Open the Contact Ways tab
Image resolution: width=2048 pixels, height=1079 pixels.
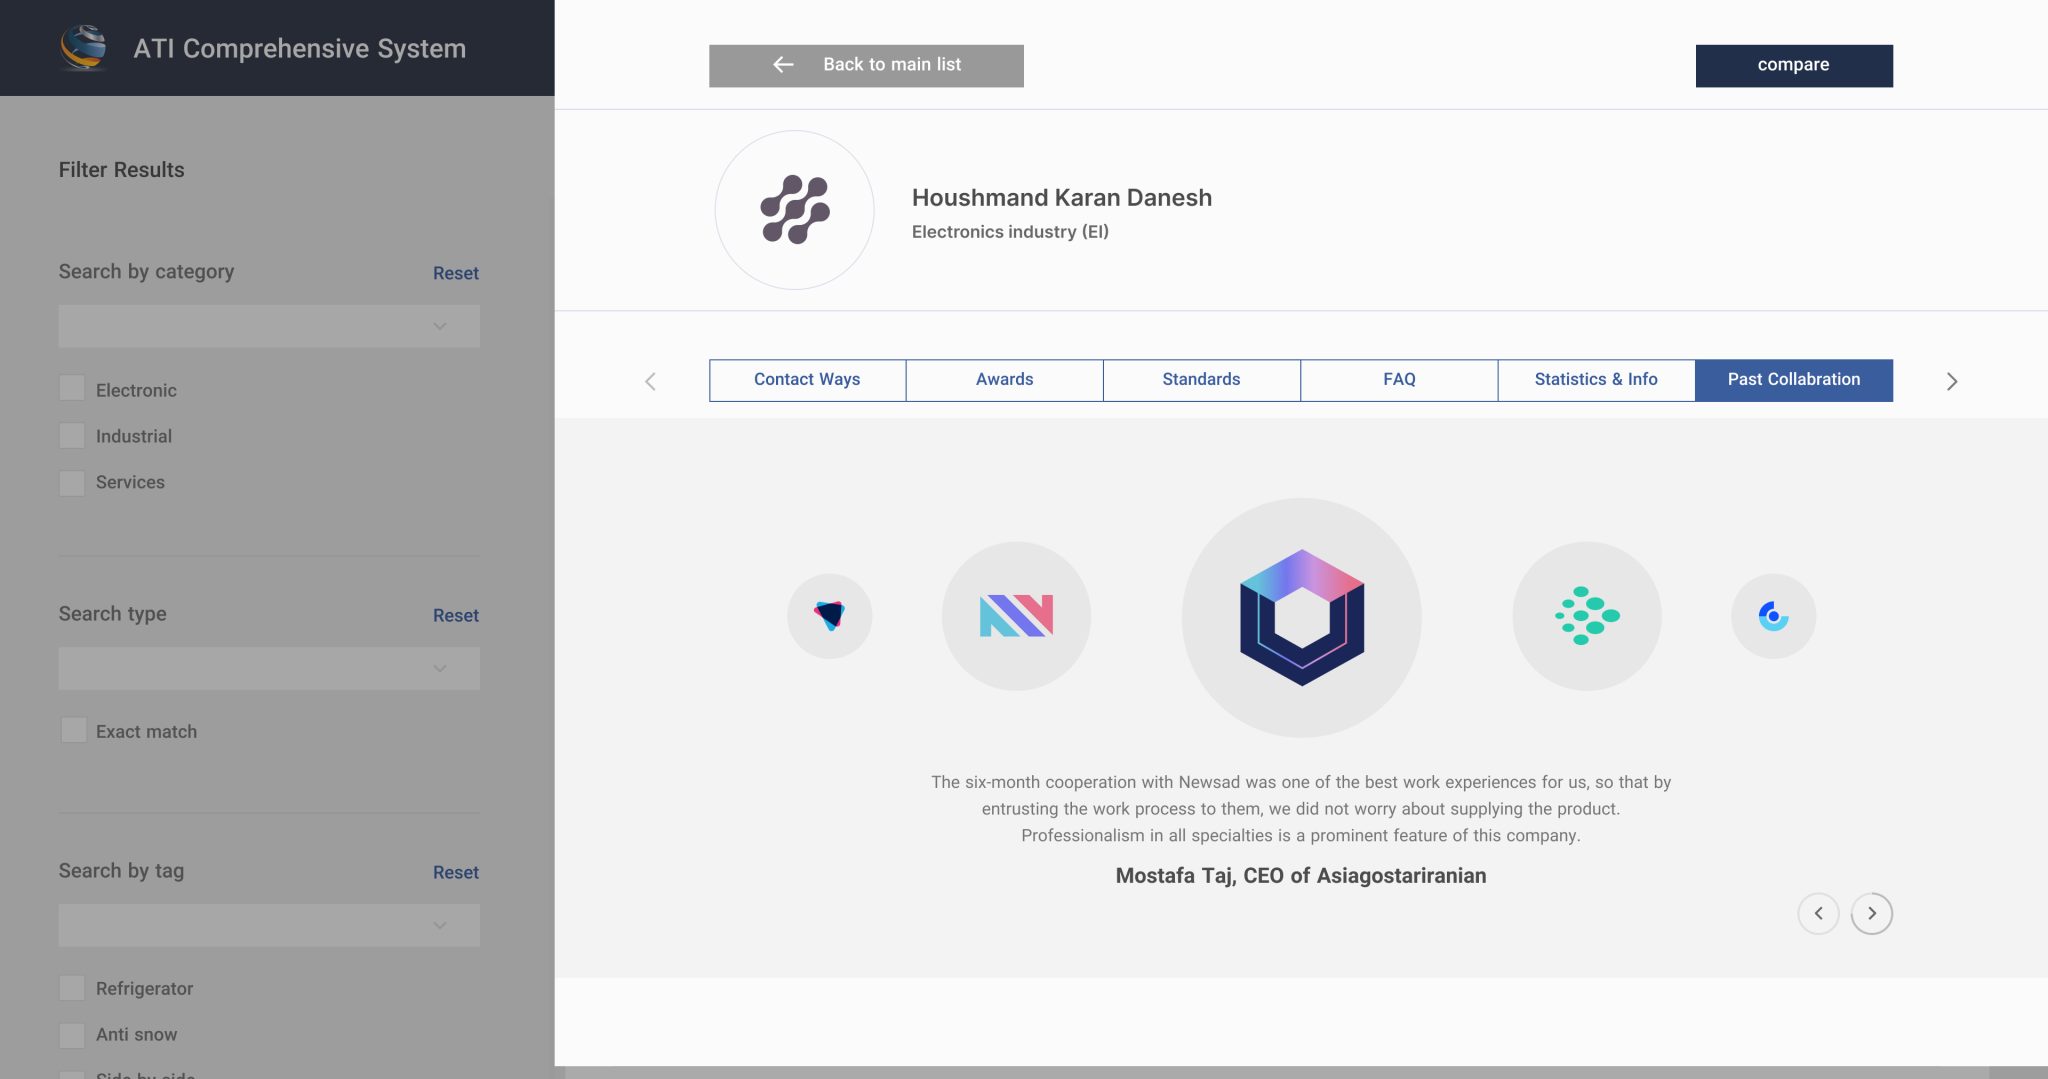[807, 380]
